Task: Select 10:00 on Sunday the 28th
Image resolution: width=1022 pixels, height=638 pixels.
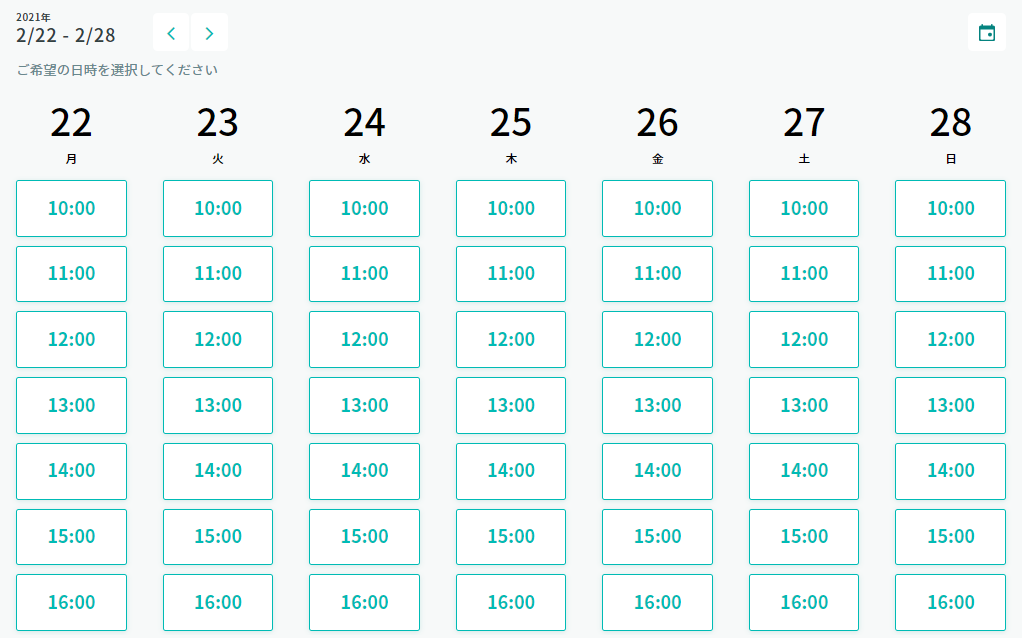Action: coord(950,208)
